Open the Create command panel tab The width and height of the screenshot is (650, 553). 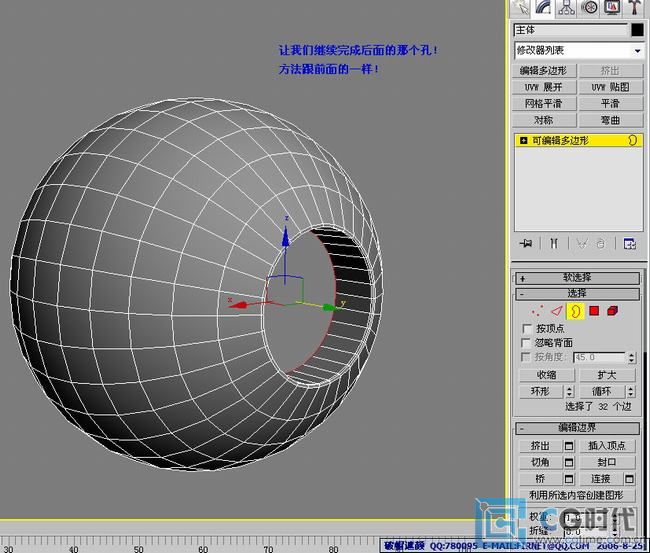point(521,8)
